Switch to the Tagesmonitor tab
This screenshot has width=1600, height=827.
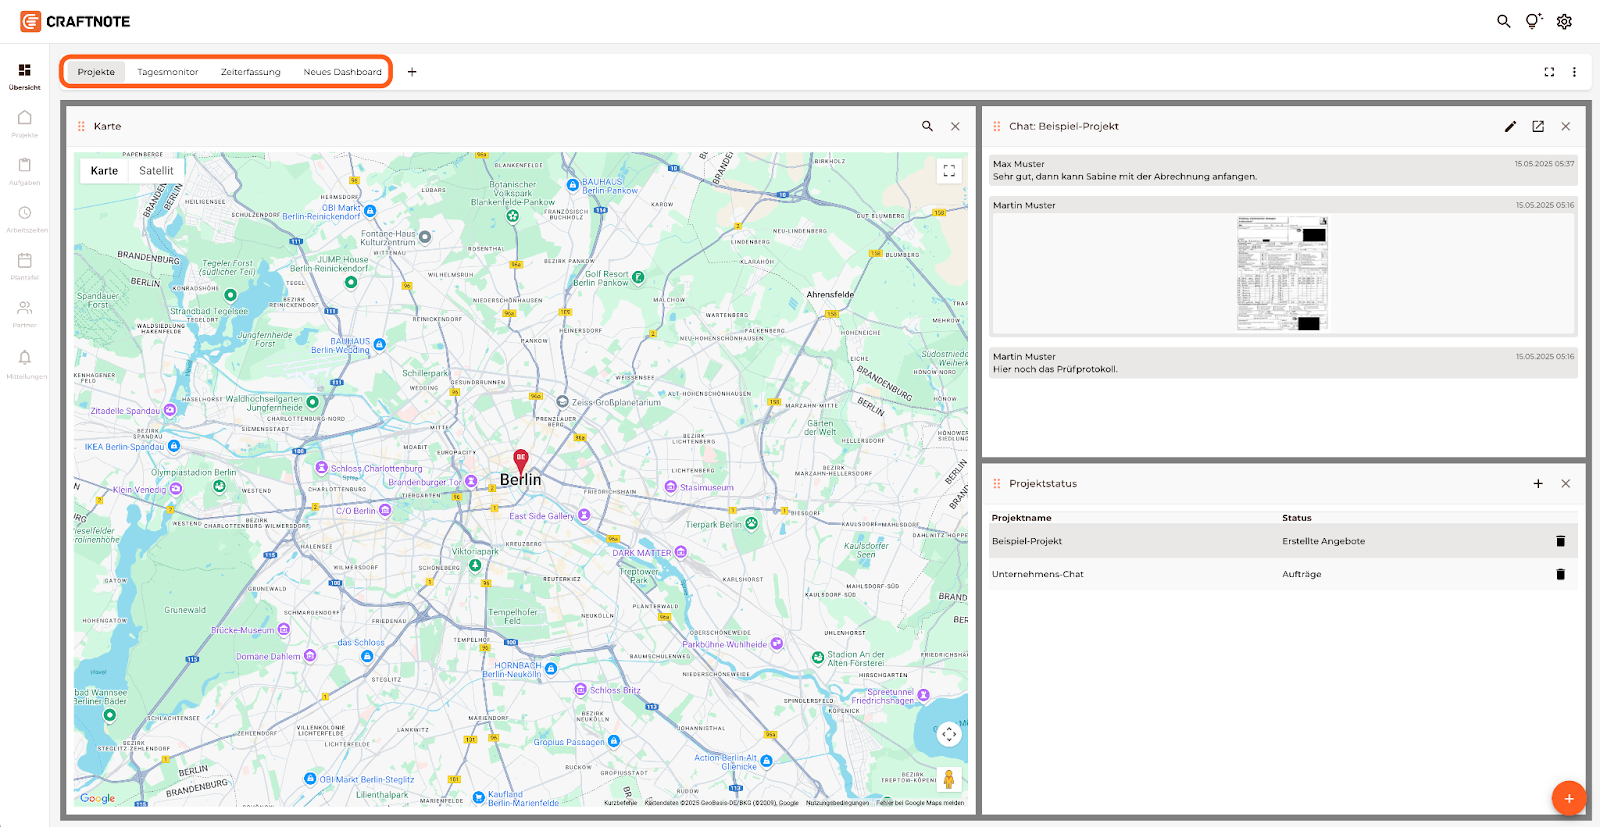[168, 72]
